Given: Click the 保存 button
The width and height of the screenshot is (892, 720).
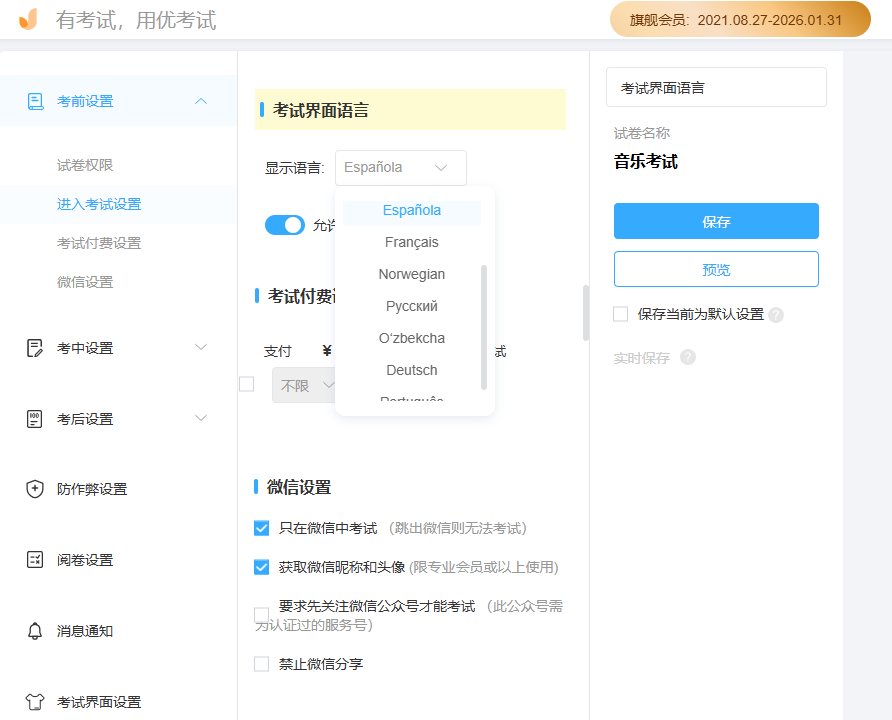Looking at the screenshot, I should click(715, 221).
